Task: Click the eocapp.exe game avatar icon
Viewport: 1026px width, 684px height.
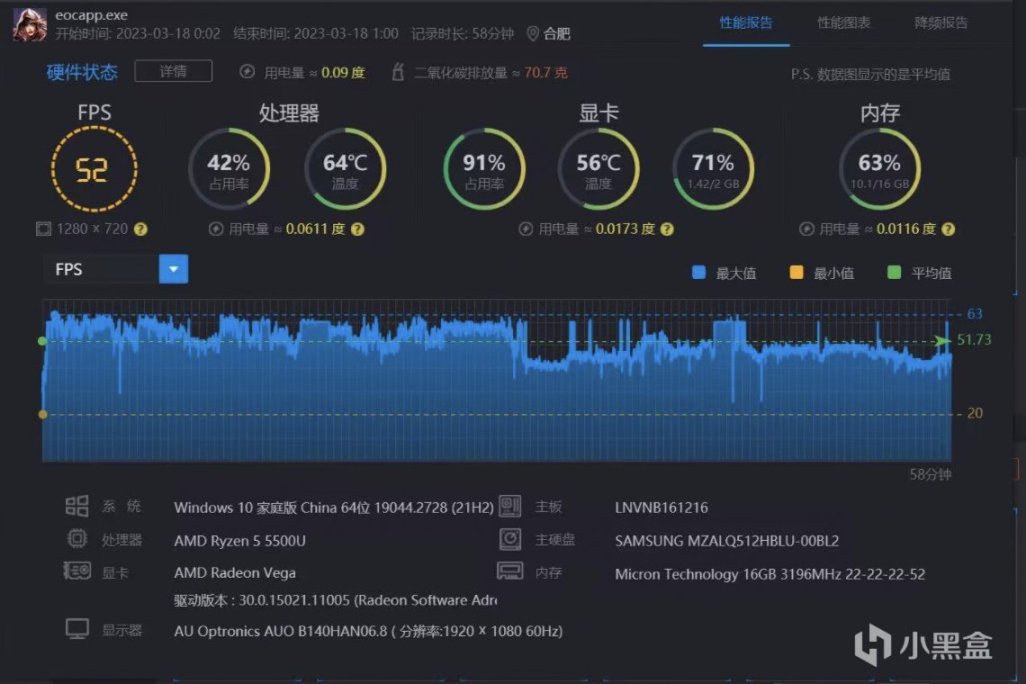Action: [29, 24]
